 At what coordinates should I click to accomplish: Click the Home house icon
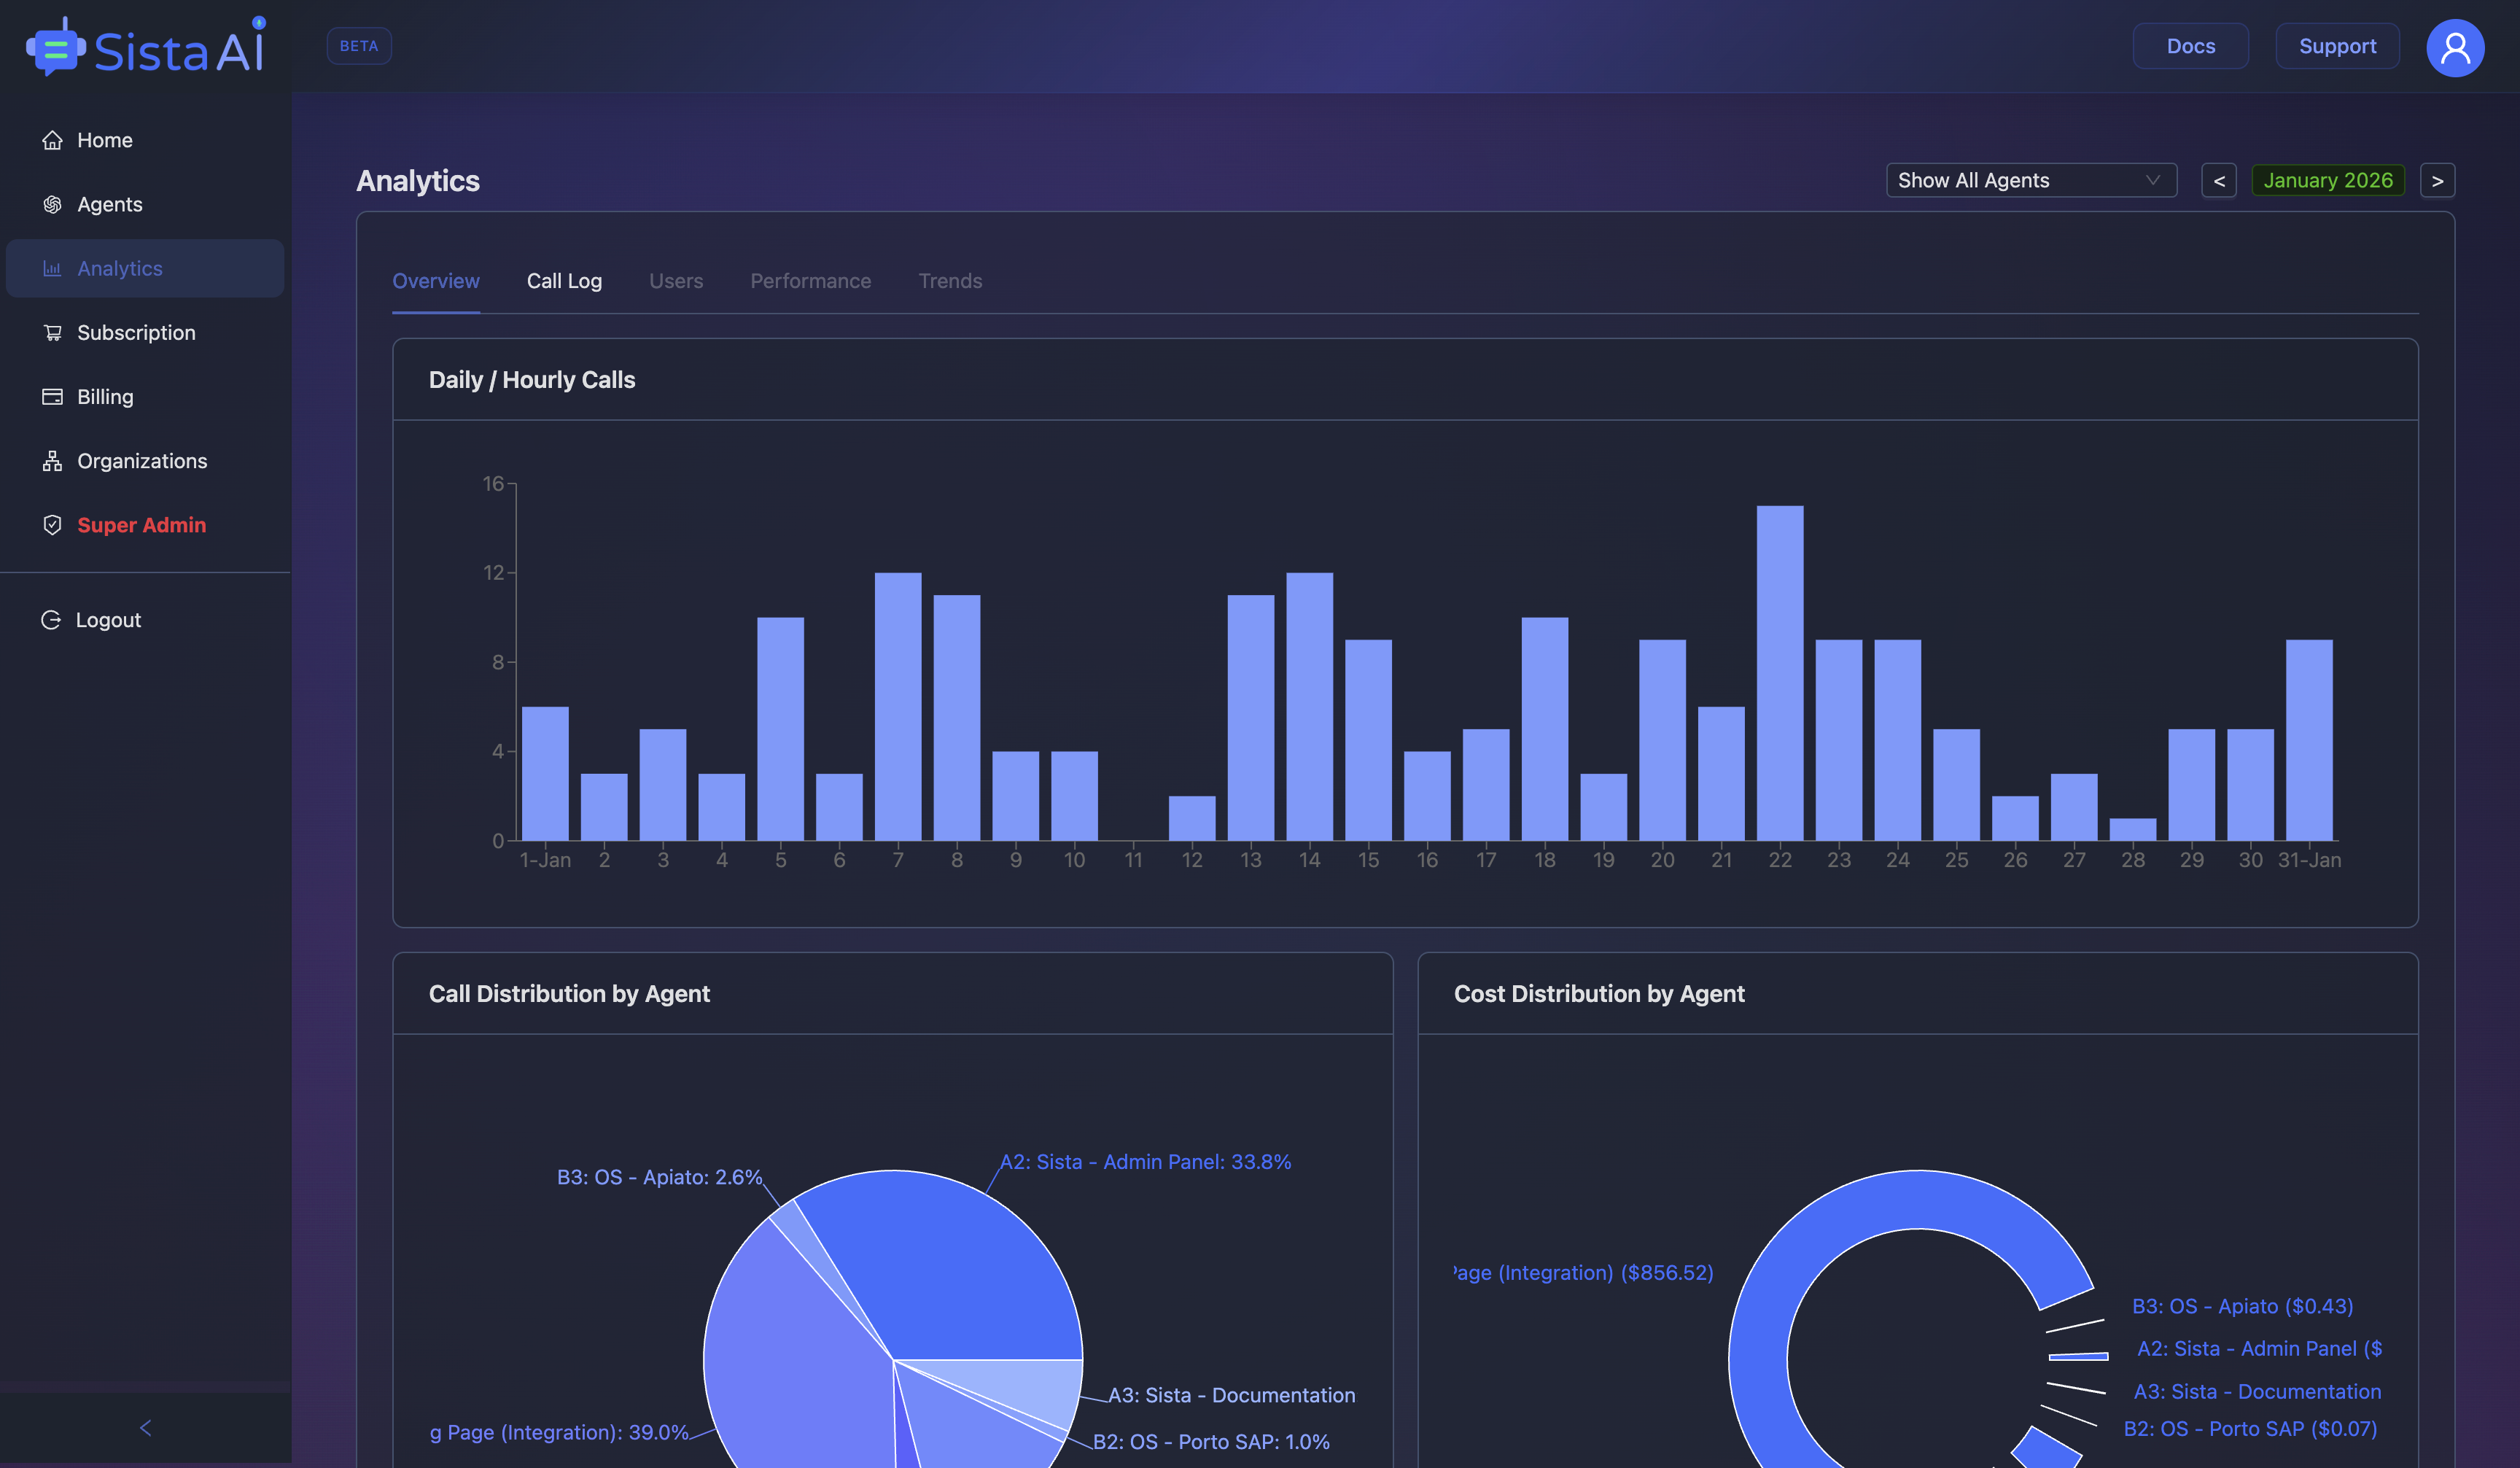(52, 140)
